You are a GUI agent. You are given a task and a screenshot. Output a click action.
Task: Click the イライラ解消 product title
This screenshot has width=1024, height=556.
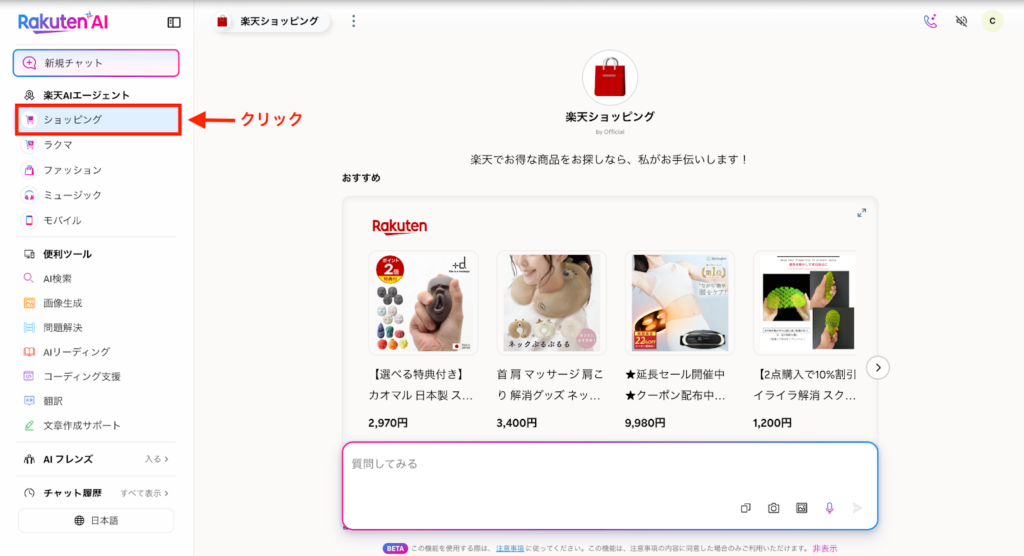(x=804, y=385)
